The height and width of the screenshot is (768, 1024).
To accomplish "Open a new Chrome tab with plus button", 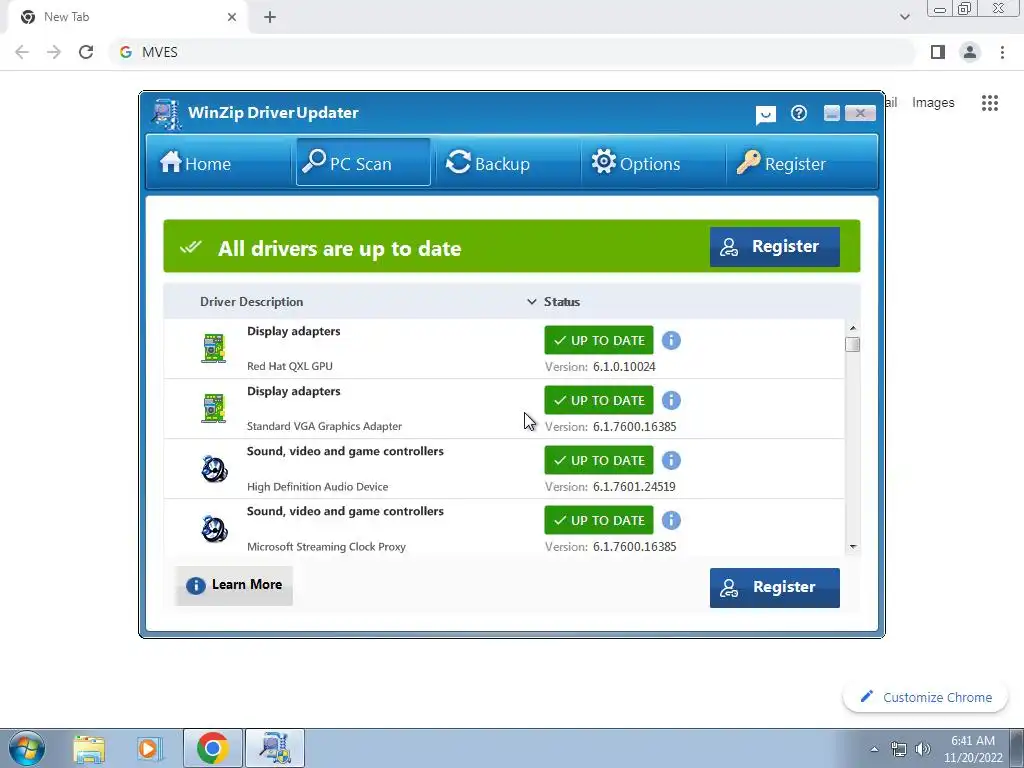I will (x=270, y=17).
